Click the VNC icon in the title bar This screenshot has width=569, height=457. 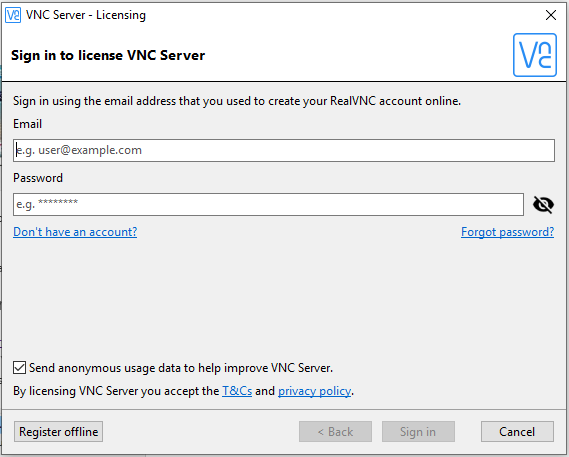[13, 15]
